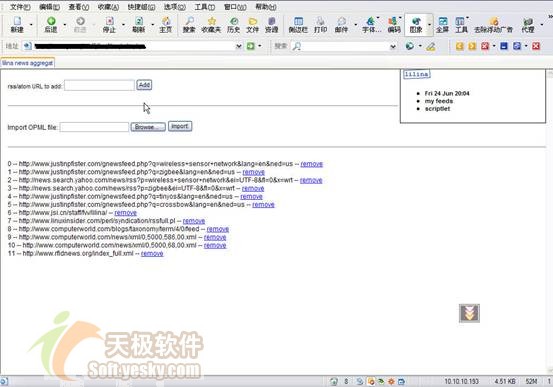This screenshot has height=387, width=553.
Task: Switch to the lilina news aggregator tab
Action: [x=28, y=63]
